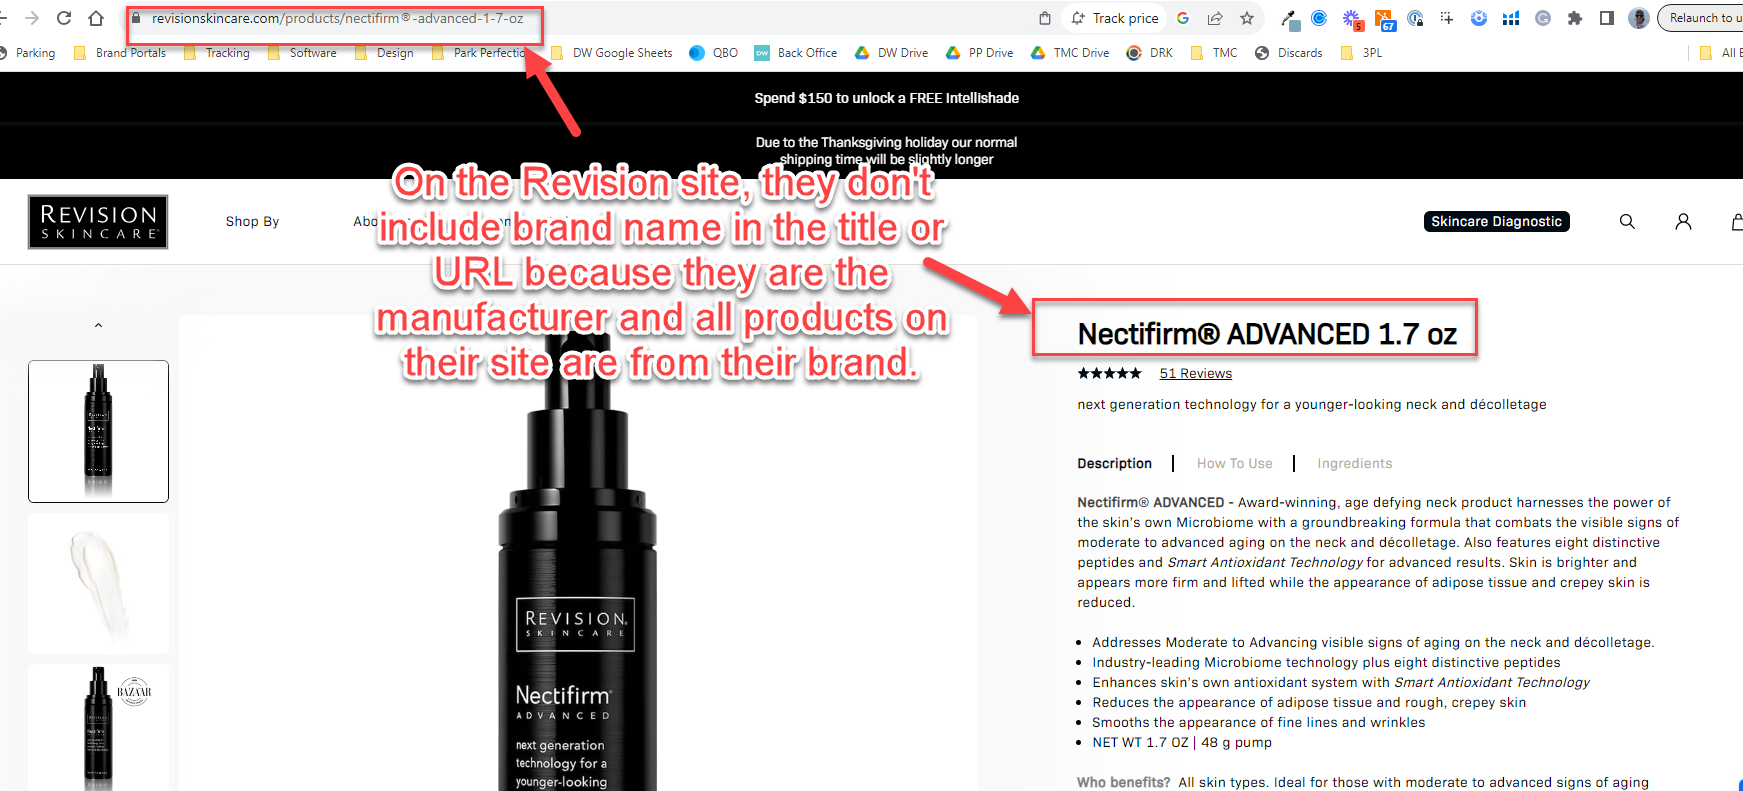Open the shopping bag icon
This screenshot has width=1743, height=791.
[1737, 222]
